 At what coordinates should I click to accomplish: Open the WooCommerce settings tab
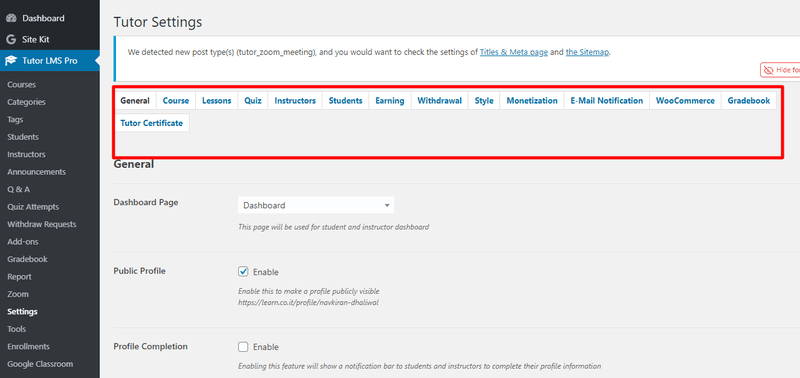click(x=685, y=100)
